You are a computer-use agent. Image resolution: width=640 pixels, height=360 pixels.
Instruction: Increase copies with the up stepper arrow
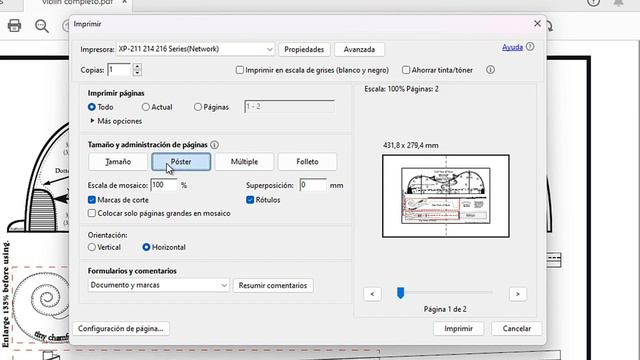point(137,67)
